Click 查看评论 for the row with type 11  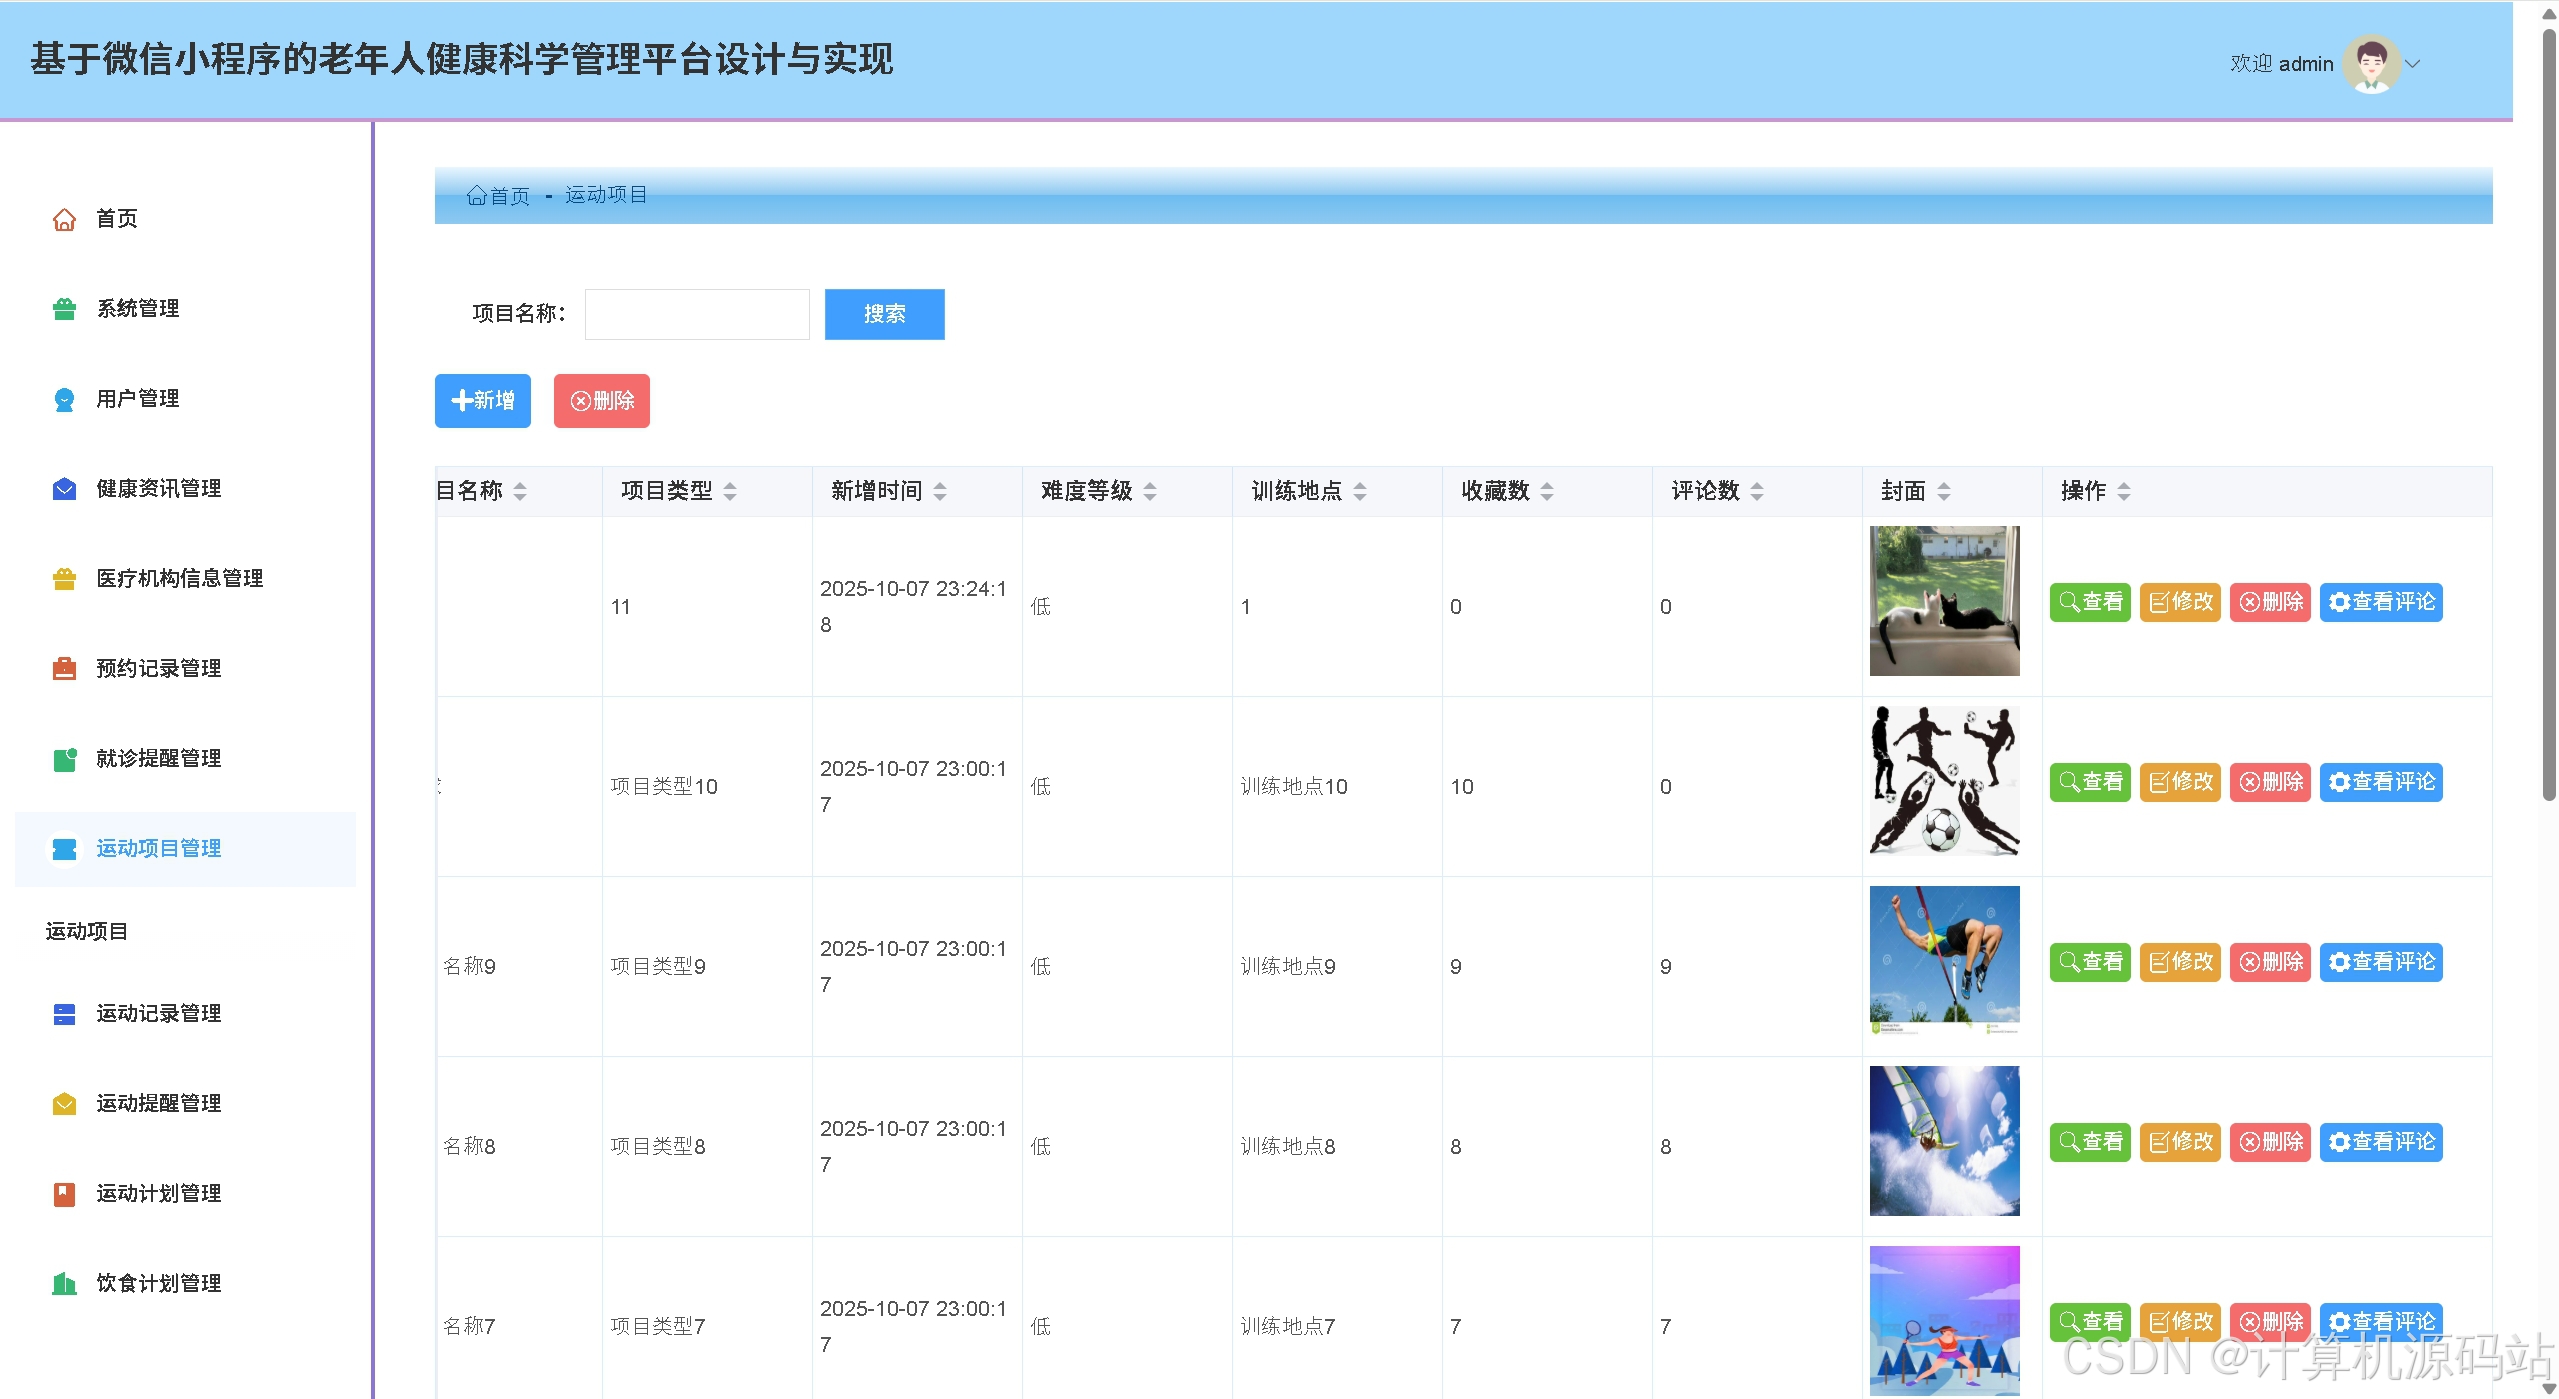pyautogui.click(x=2381, y=602)
